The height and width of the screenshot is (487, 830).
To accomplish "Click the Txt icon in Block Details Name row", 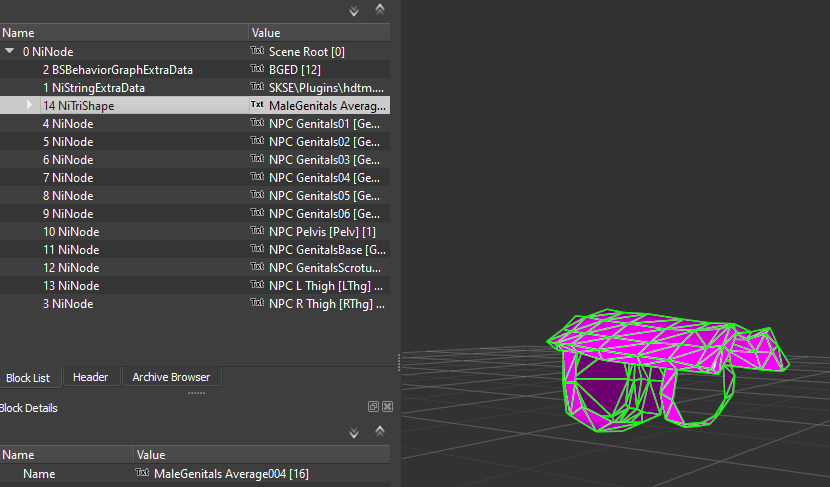I will coord(142,473).
